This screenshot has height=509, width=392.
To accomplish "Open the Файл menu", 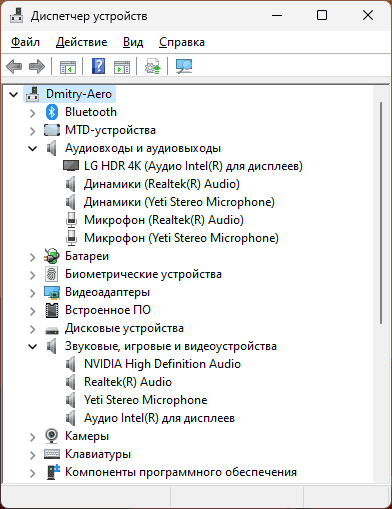I will point(25,42).
